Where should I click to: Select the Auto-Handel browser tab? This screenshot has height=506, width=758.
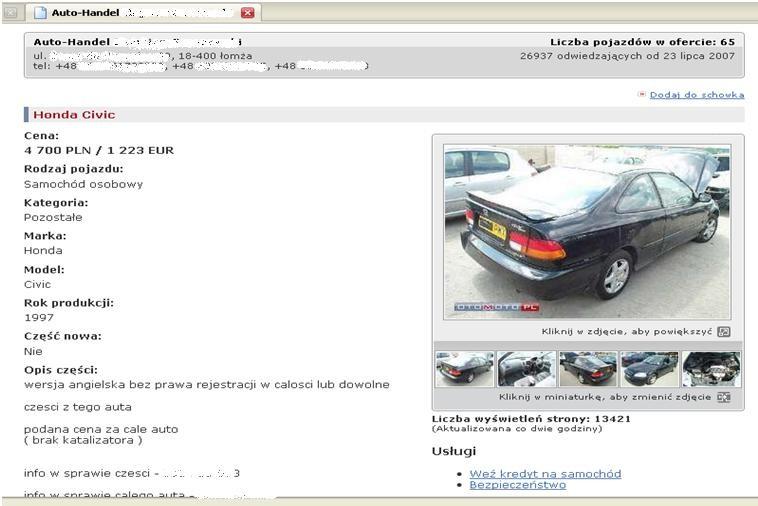pos(144,13)
